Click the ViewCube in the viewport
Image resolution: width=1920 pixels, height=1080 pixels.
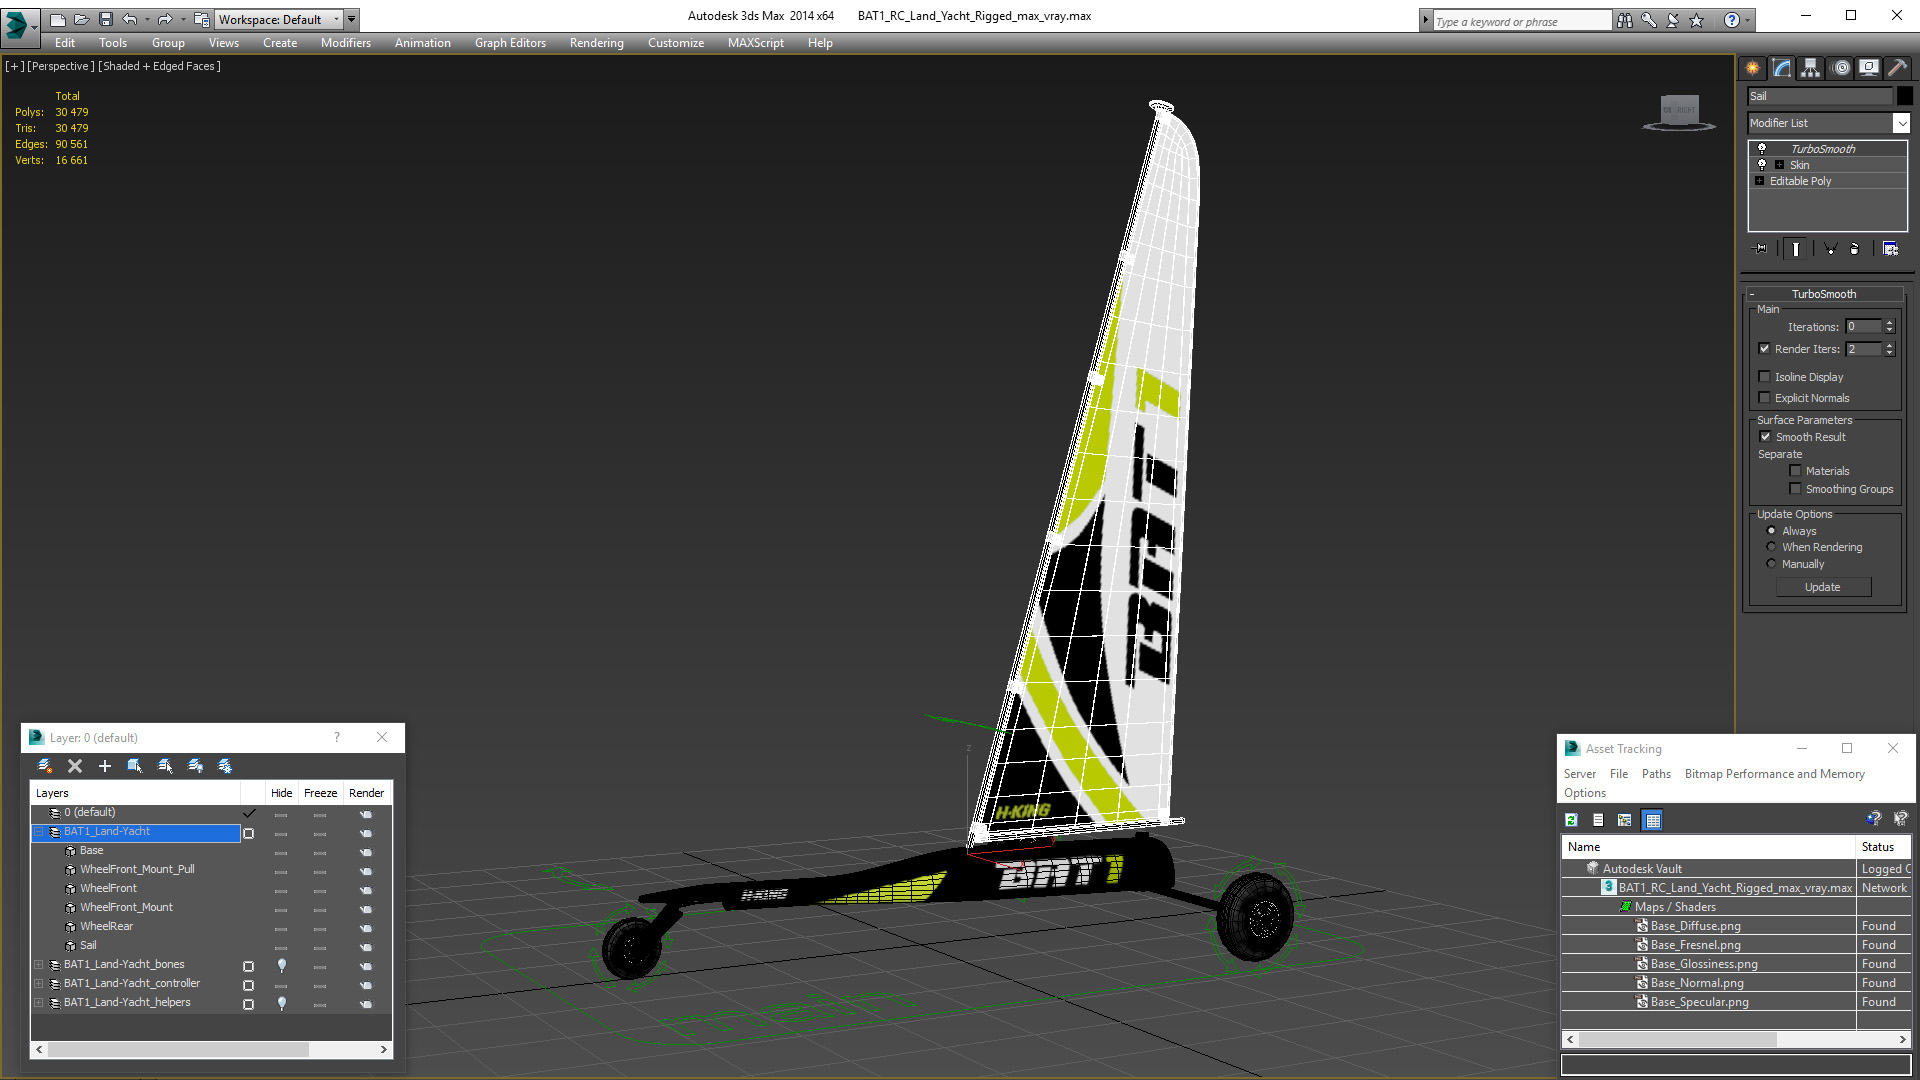coord(1679,112)
